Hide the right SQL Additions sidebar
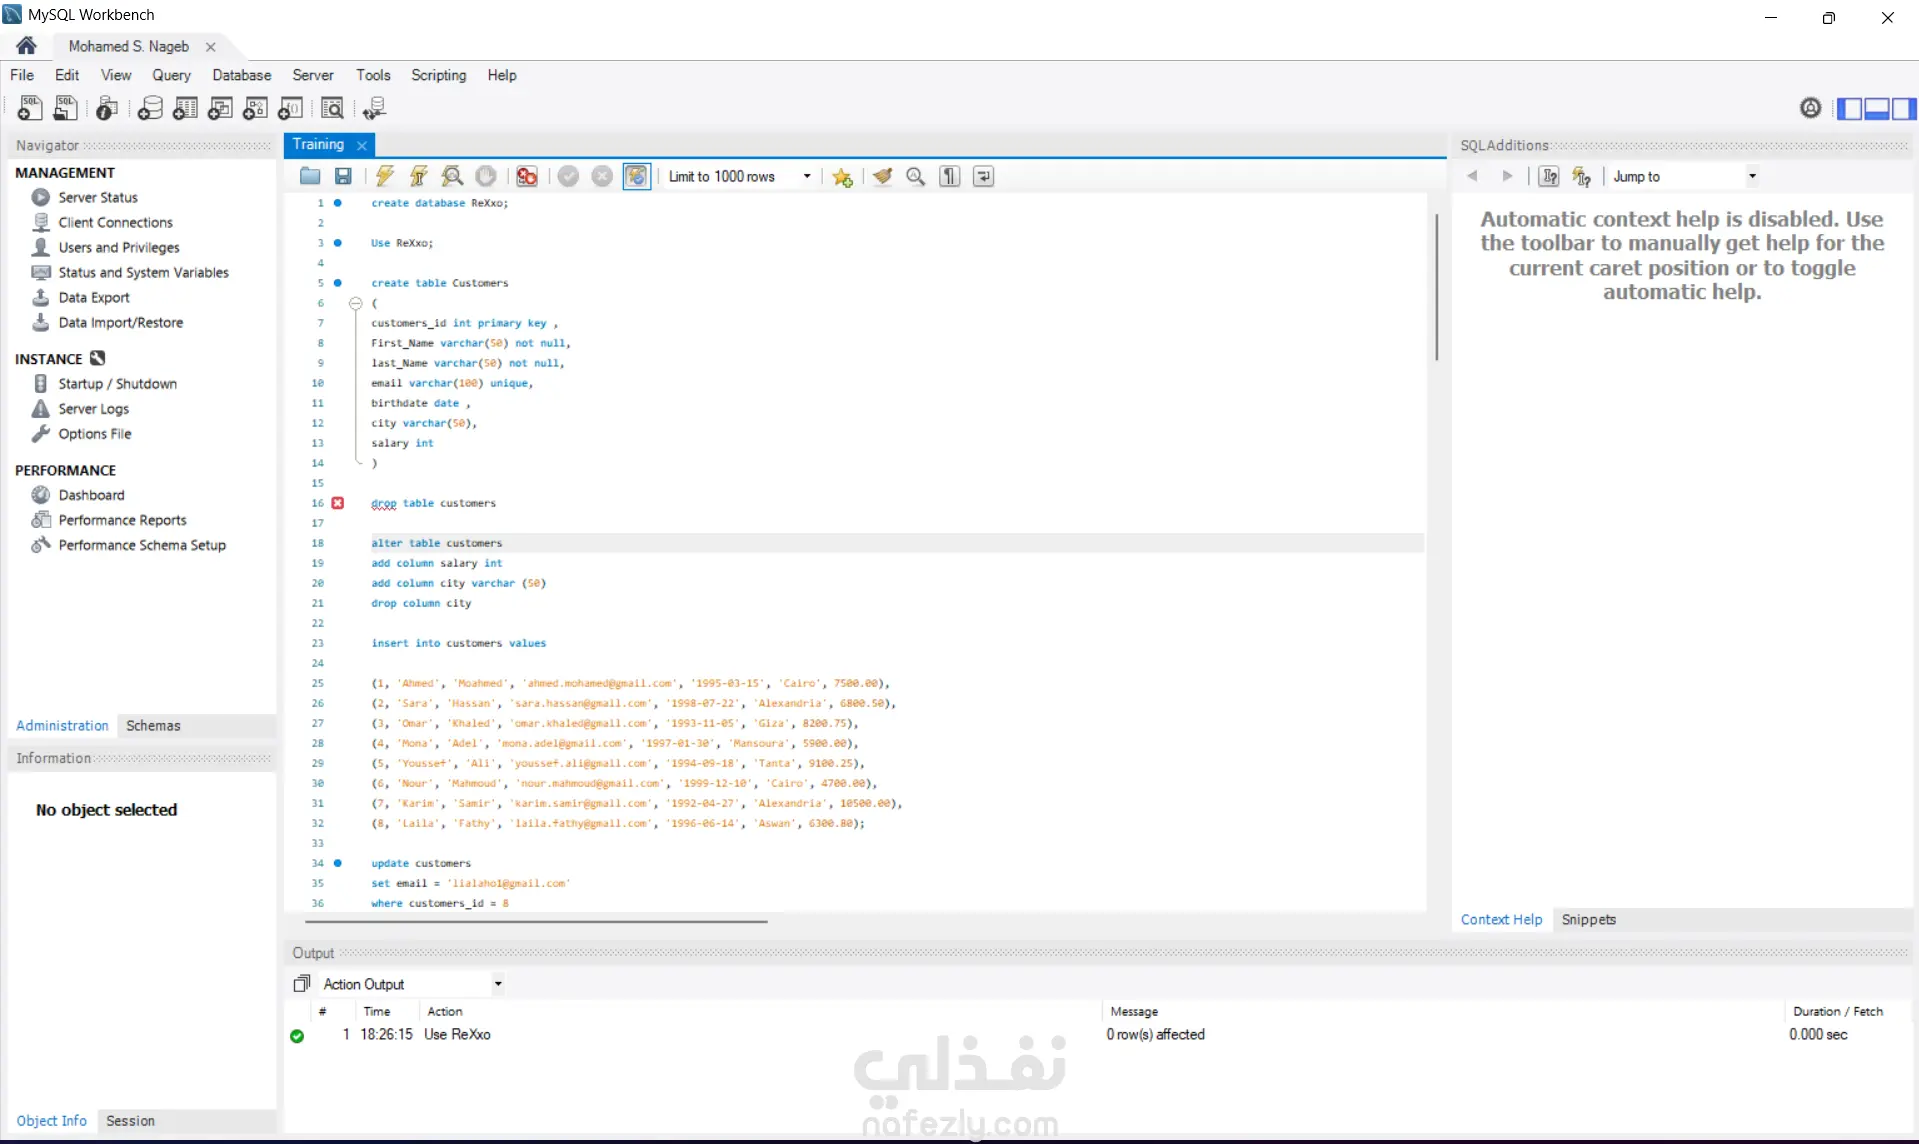This screenshot has height=1144, width=1919. (x=1904, y=108)
